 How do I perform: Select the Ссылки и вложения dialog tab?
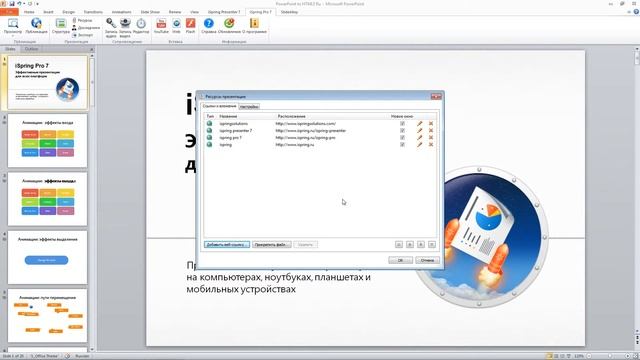tap(220, 106)
